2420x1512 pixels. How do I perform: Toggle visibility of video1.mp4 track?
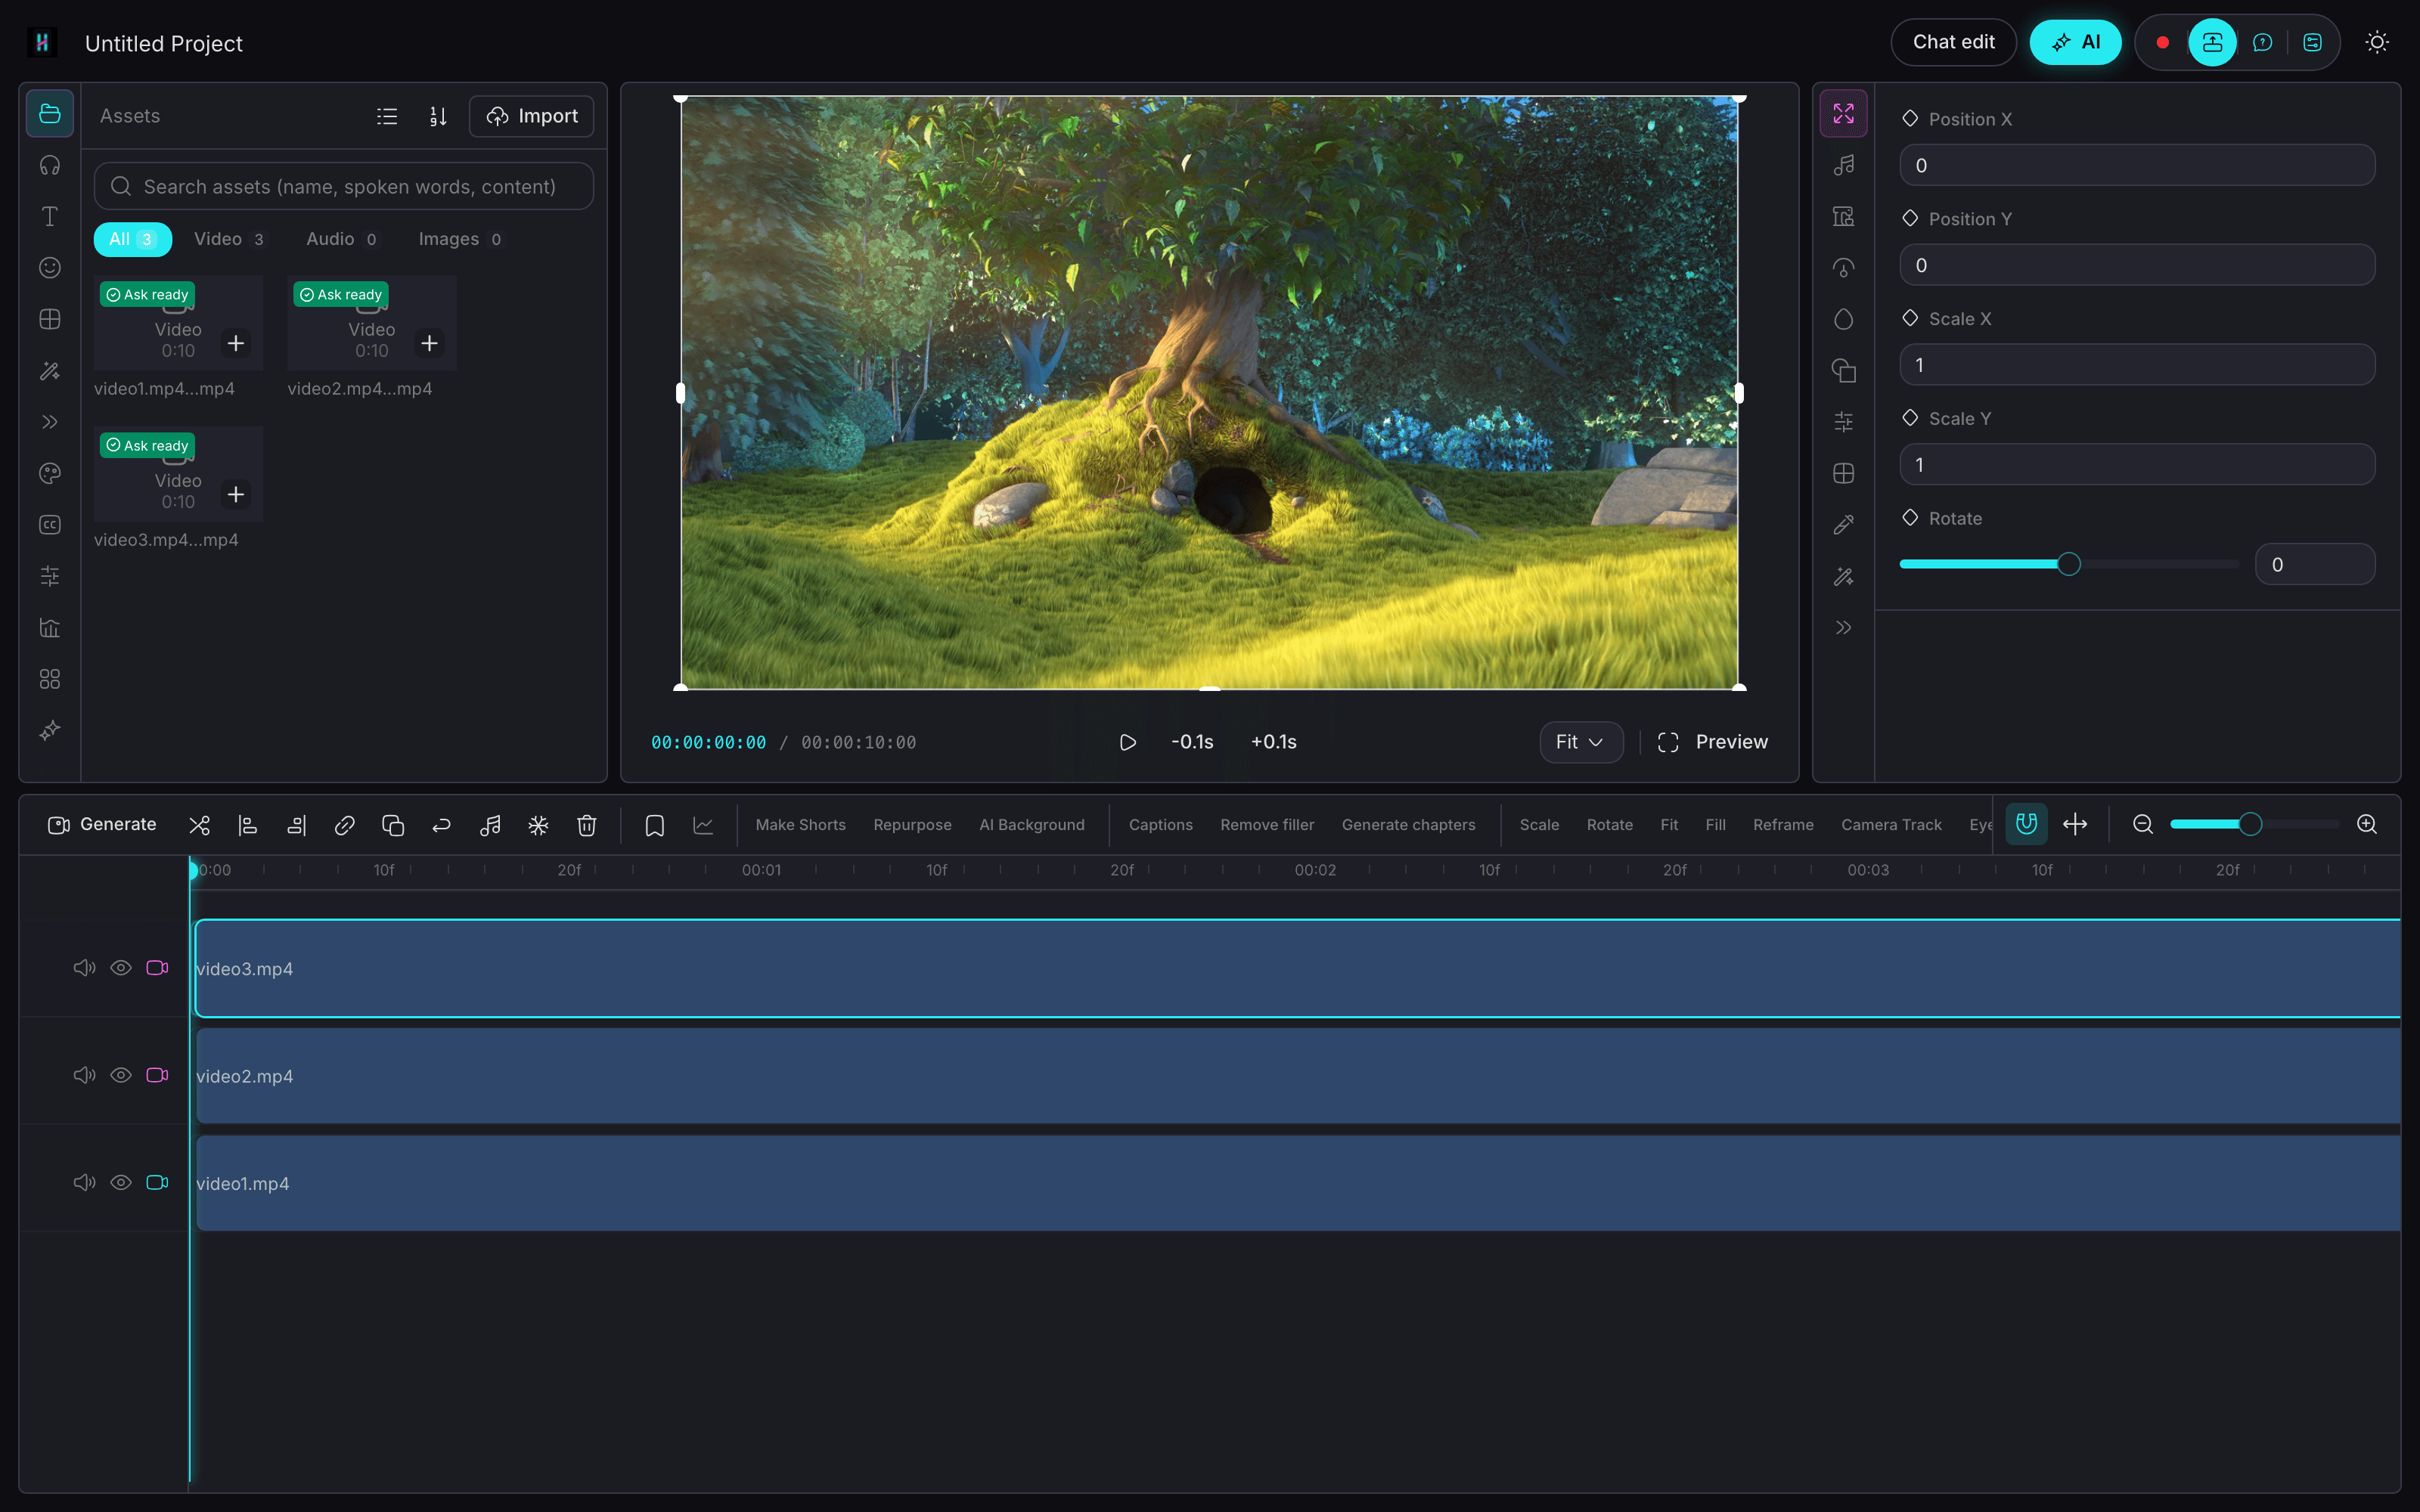click(x=121, y=1182)
